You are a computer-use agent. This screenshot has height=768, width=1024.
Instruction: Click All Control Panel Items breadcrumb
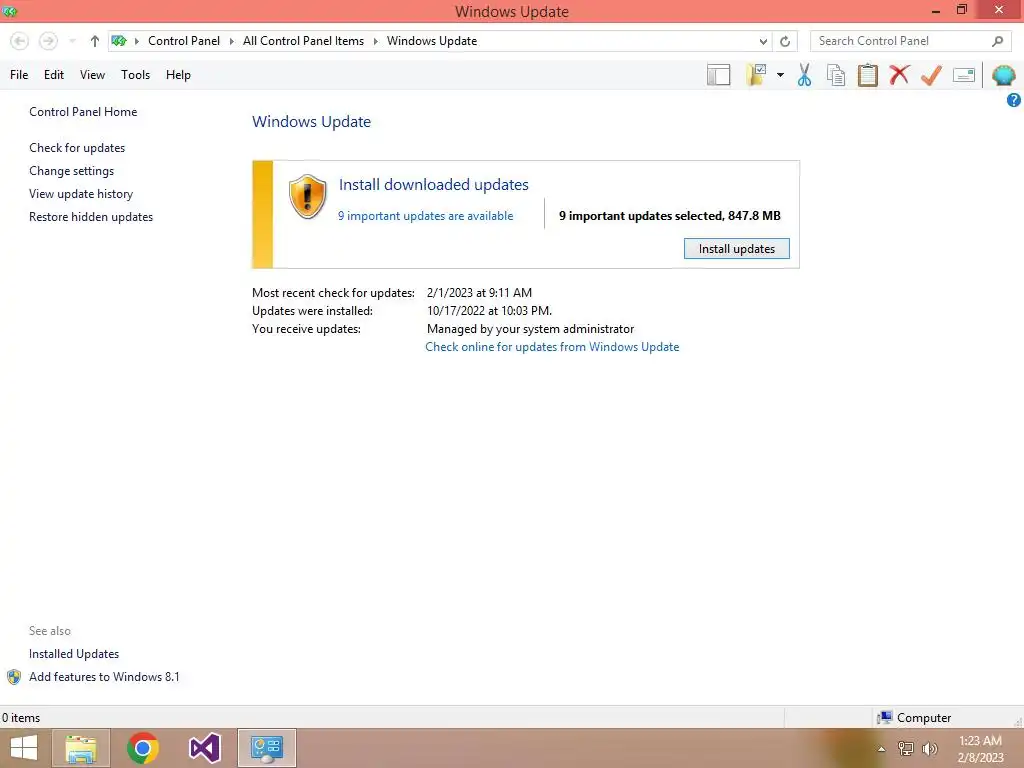tap(303, 41)
